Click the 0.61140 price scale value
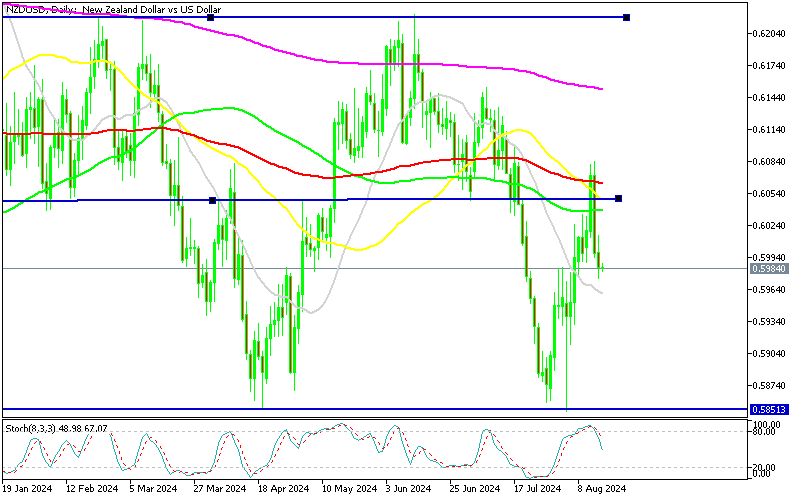The width and height of the screenshot is (800, 500). tap(770, 130)
